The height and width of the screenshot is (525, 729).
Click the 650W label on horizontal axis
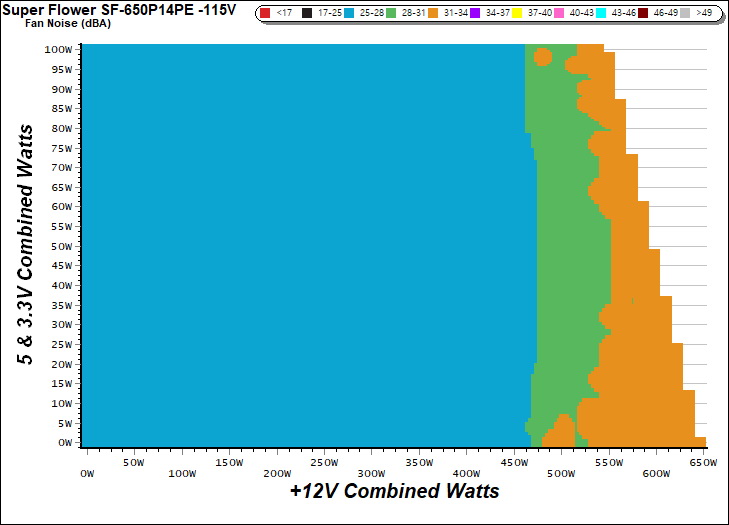click(702, 463)
